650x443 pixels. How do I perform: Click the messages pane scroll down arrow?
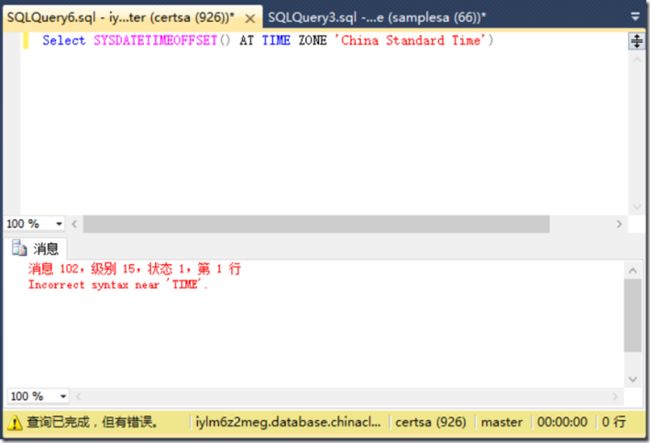click(x=633, y=379)
